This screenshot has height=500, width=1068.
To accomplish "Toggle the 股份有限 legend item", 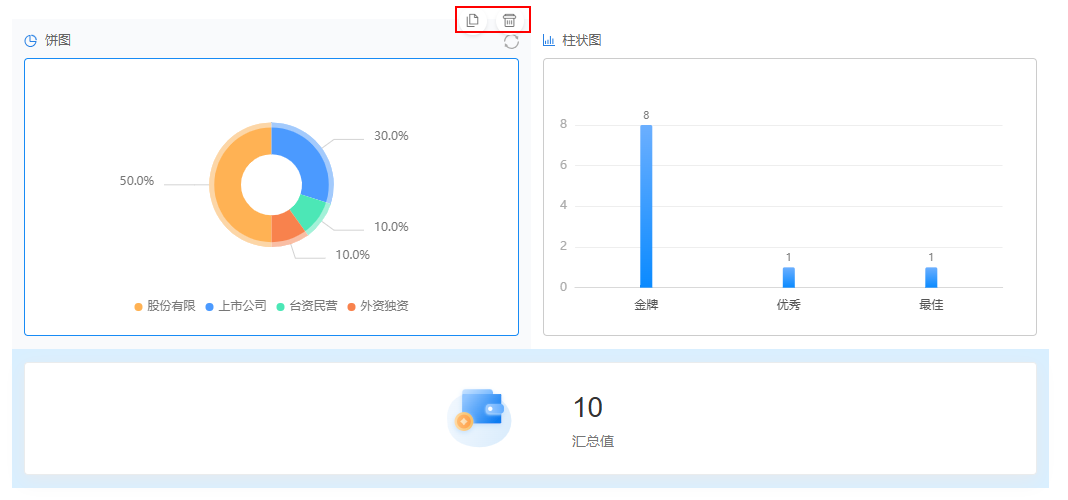I will (x=166, y=307).
